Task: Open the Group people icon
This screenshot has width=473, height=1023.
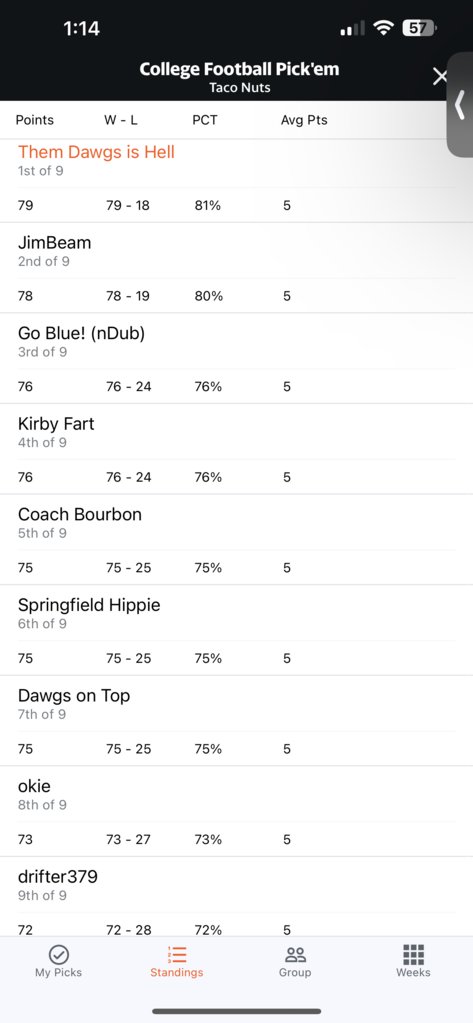Action: 295,954
